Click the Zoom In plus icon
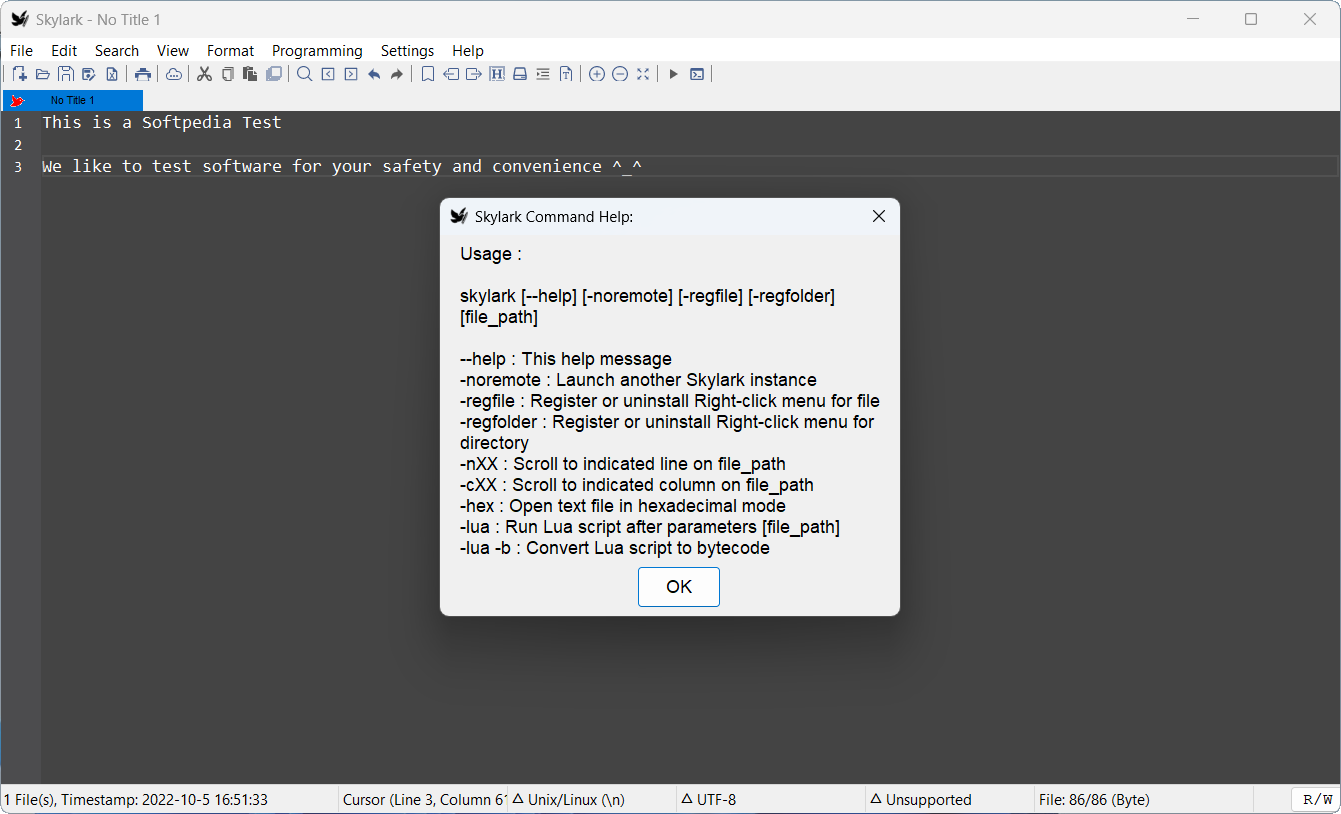Image resolution: width=1341 pixels, height=814 pixels. 597,74
